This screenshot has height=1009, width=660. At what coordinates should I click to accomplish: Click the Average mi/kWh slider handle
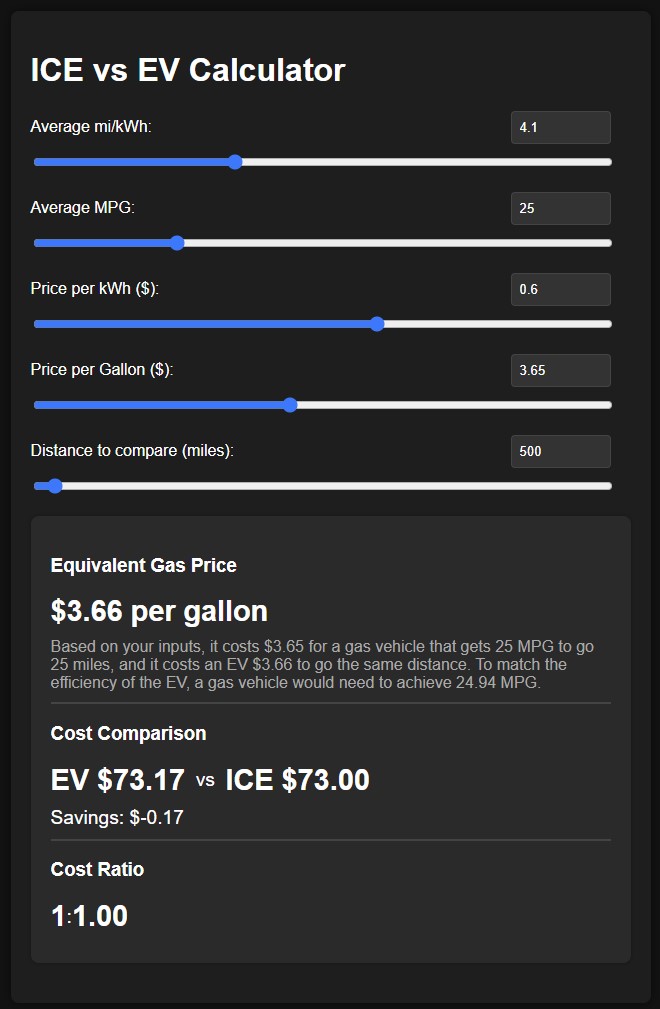click(x=235, y=161)
